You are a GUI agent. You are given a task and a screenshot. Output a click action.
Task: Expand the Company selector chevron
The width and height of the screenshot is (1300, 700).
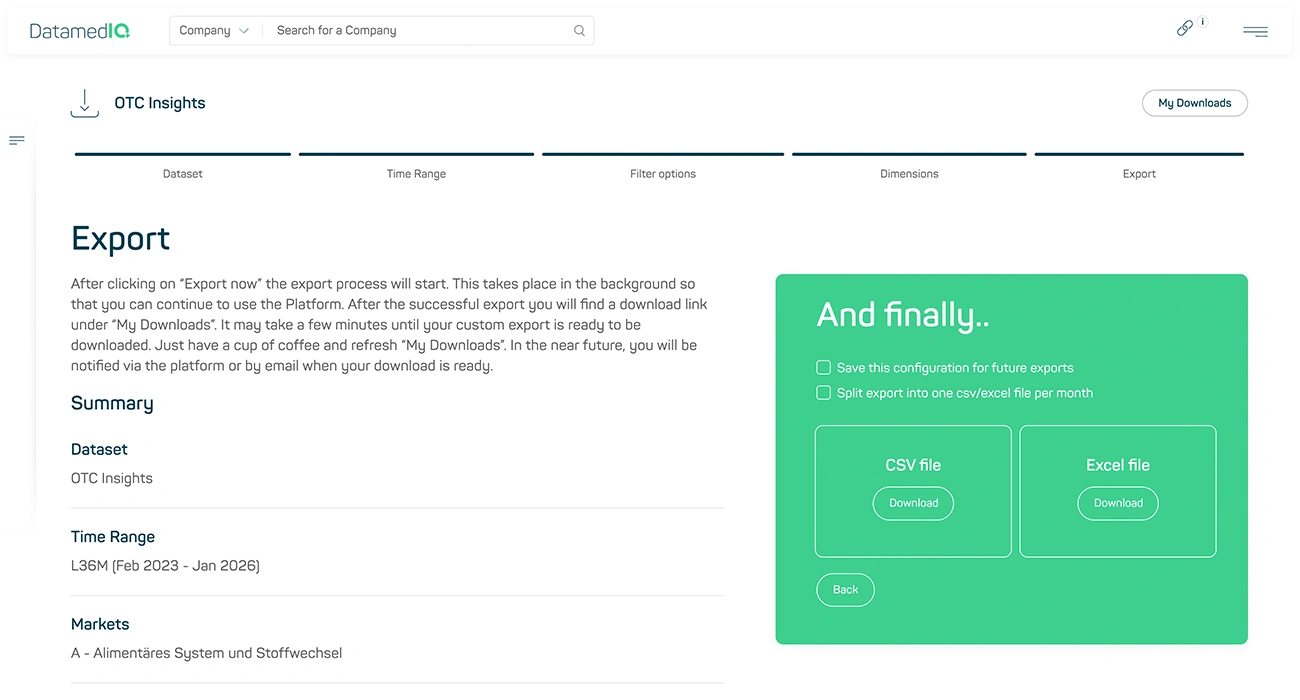246,30
